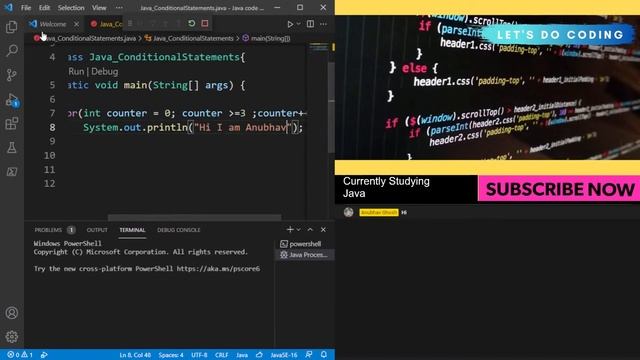Click the Run code lens above main
This screenshot has height=360, width=640.
coord(76,71)
